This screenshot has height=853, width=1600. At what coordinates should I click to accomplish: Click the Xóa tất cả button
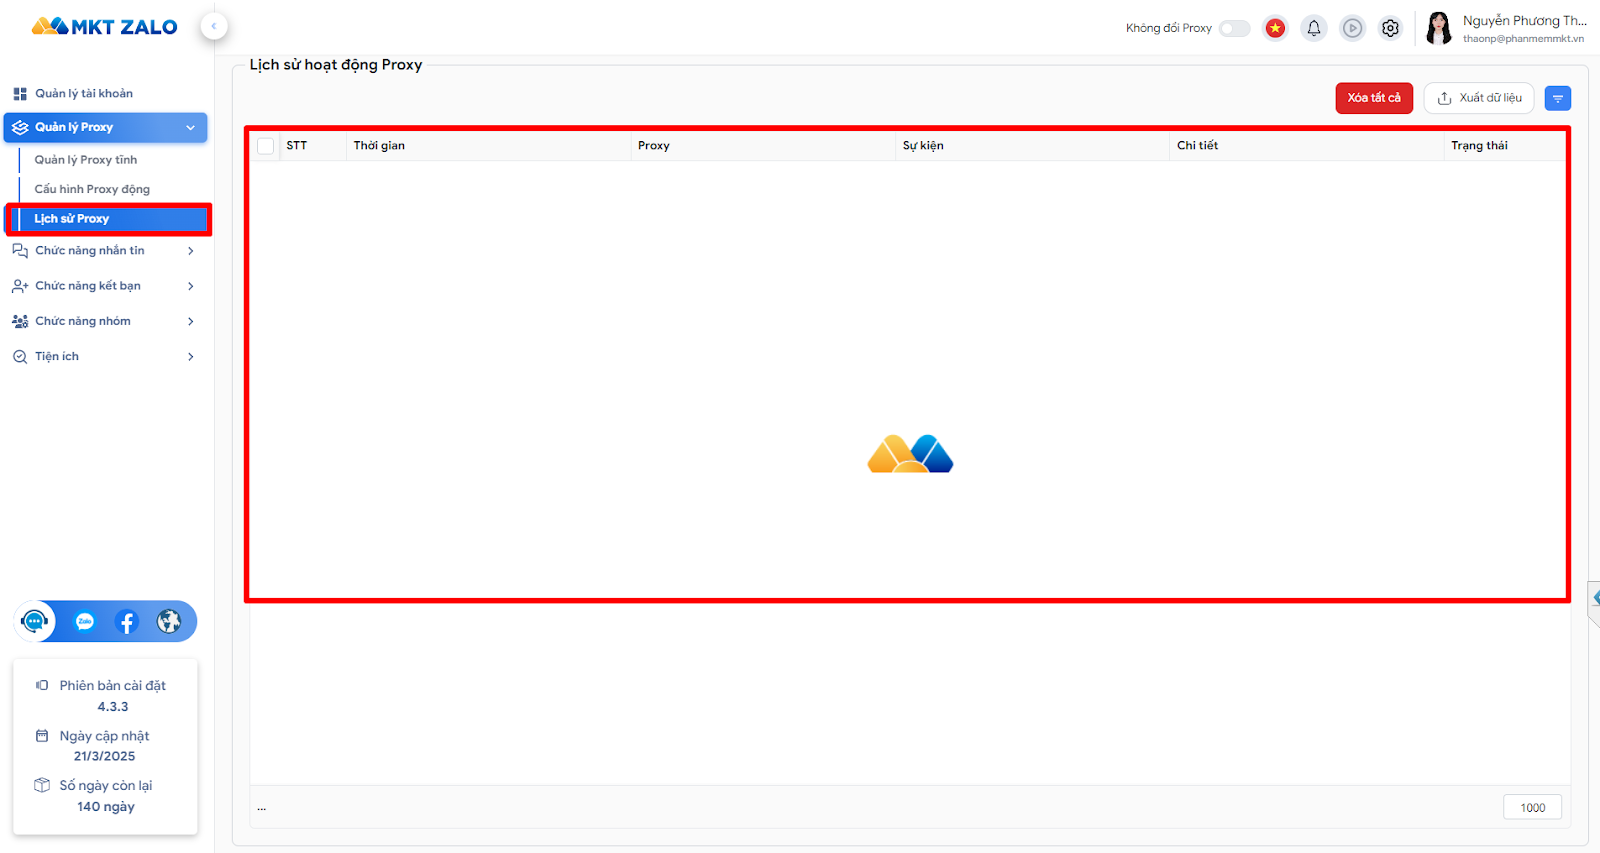click(1374, 98)
